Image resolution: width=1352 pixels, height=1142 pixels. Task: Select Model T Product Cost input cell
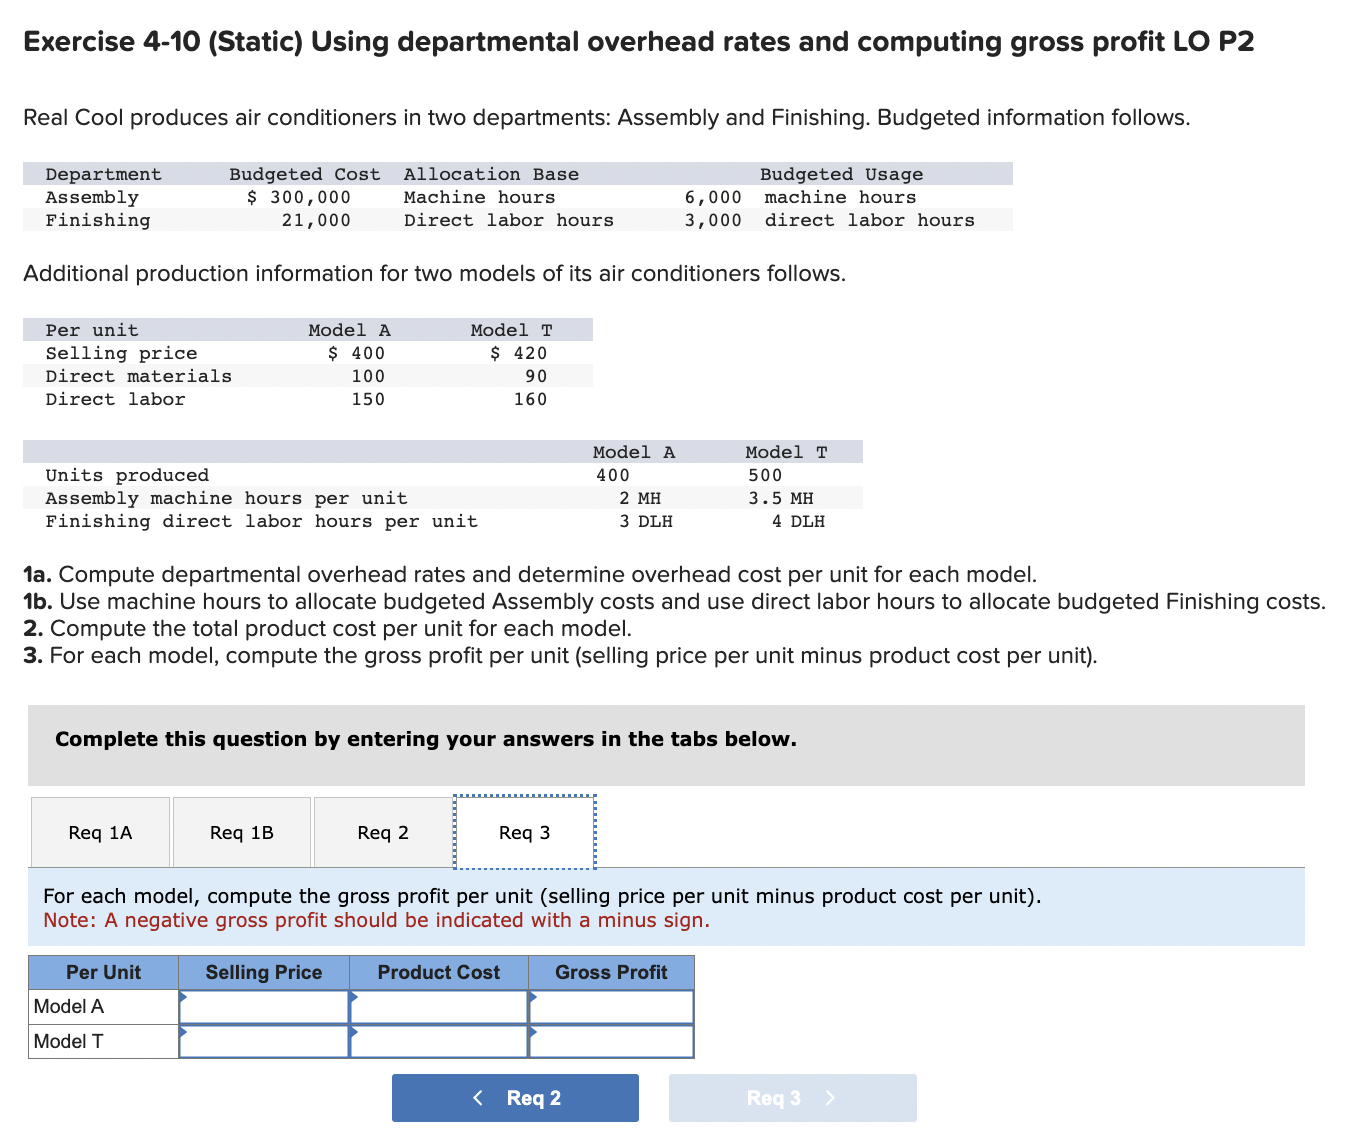tap(439, 1041)
